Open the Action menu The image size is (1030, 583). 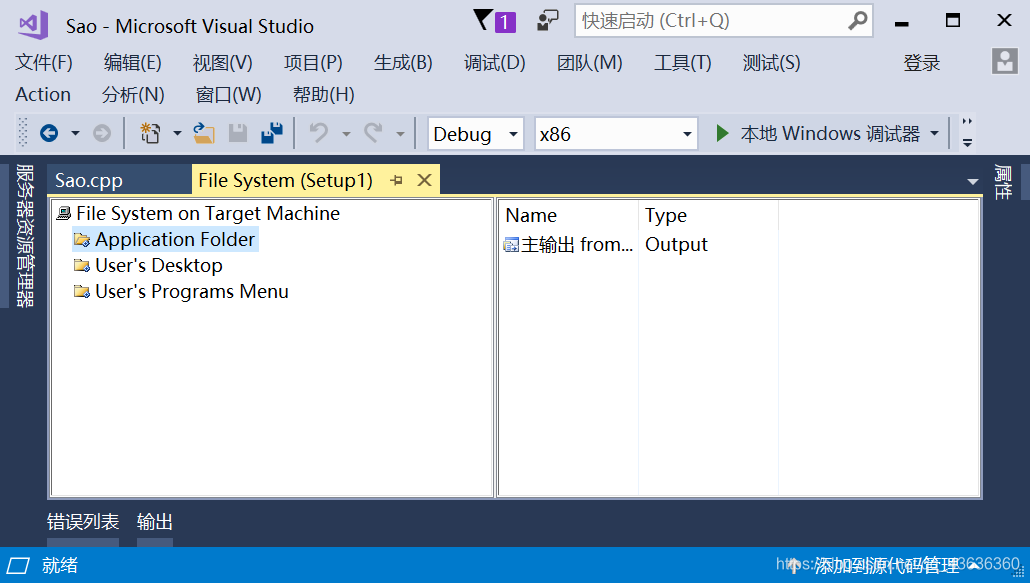43,95
